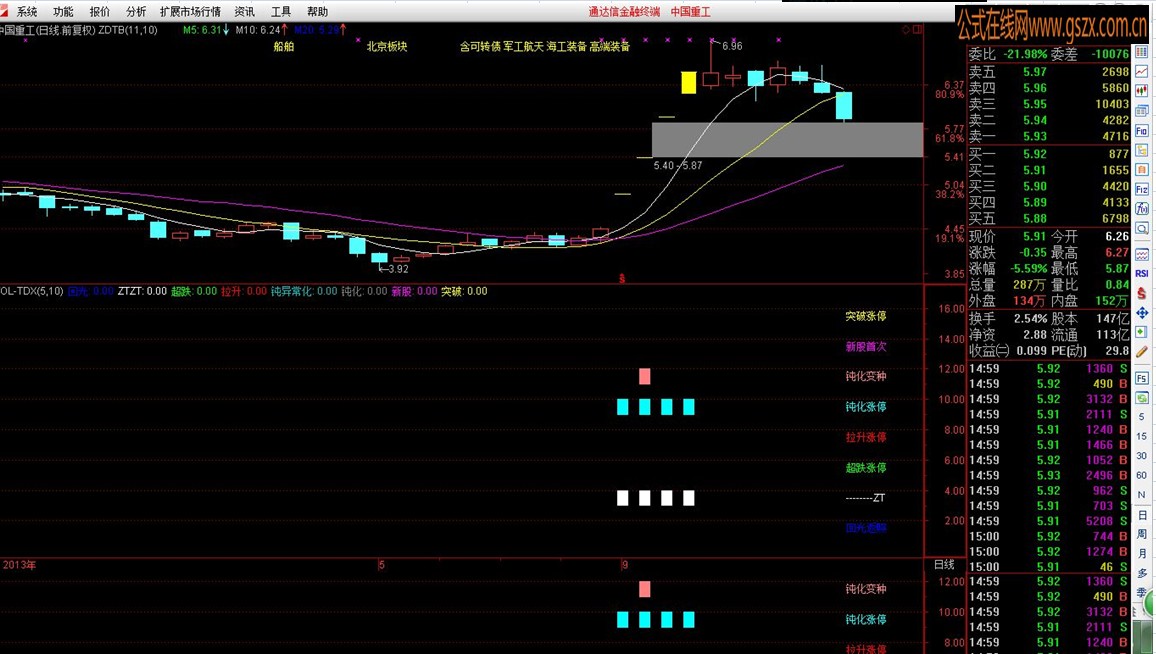Click the 海工装备 sector tag
1156x654 pixels.
566,46
